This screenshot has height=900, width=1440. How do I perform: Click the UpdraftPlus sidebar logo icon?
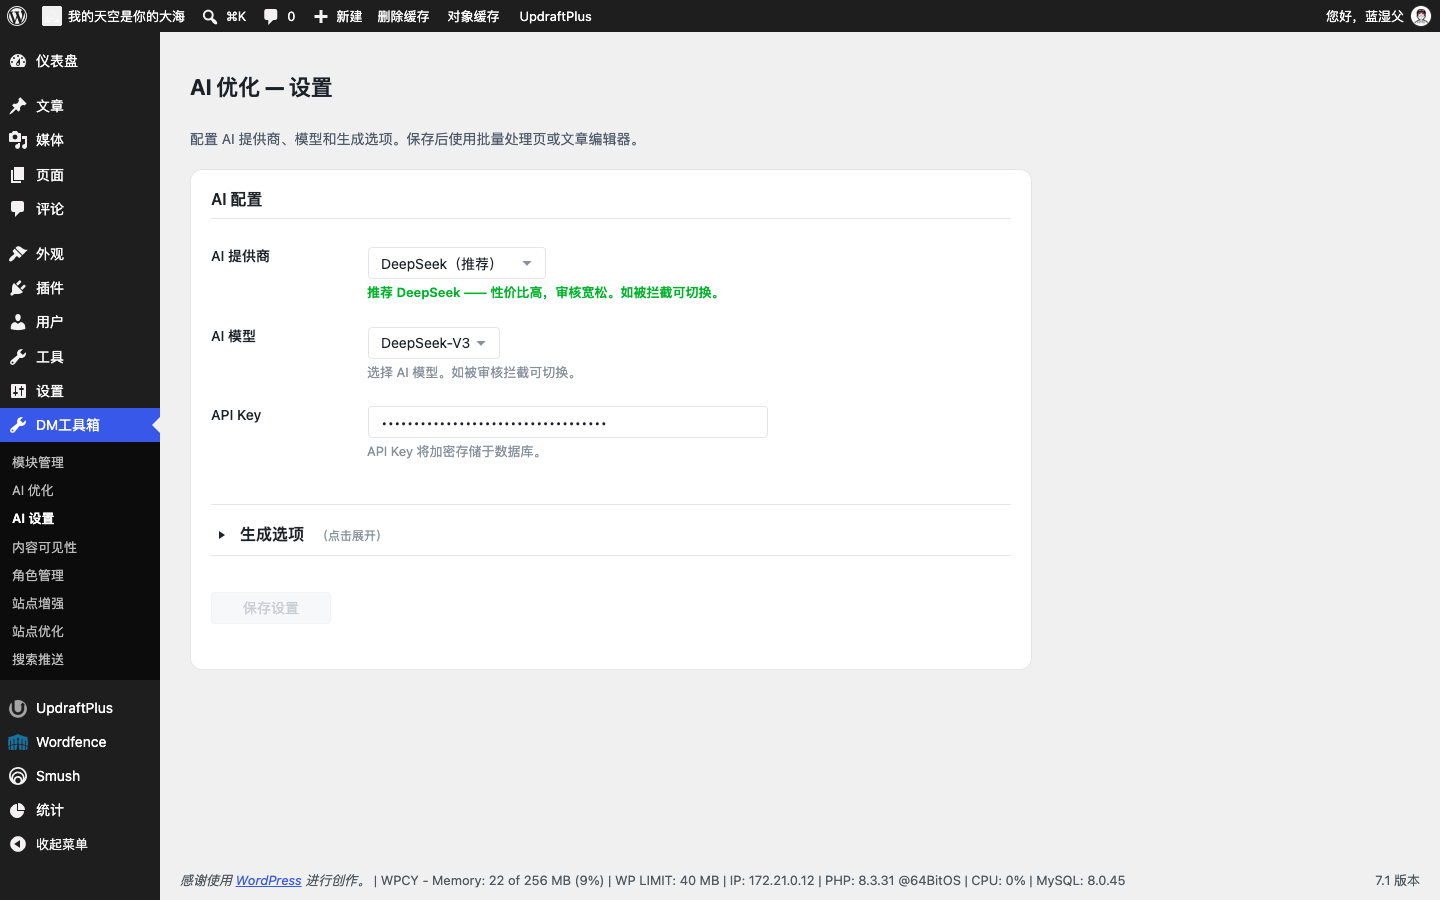pyautogui.click(x=18, y=708)
